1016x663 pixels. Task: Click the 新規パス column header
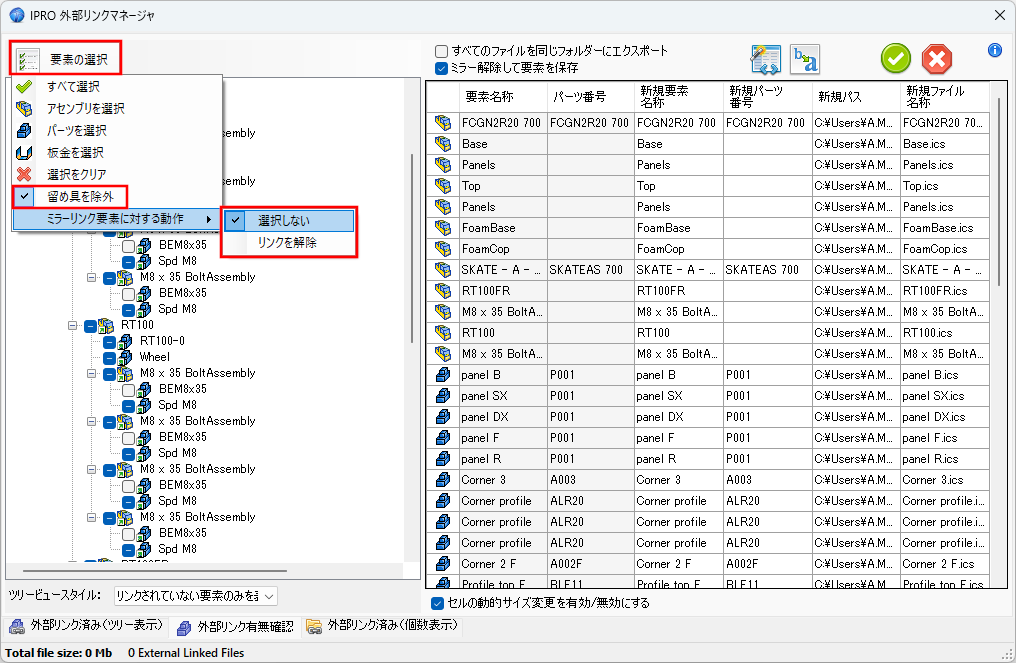point(856,97)
